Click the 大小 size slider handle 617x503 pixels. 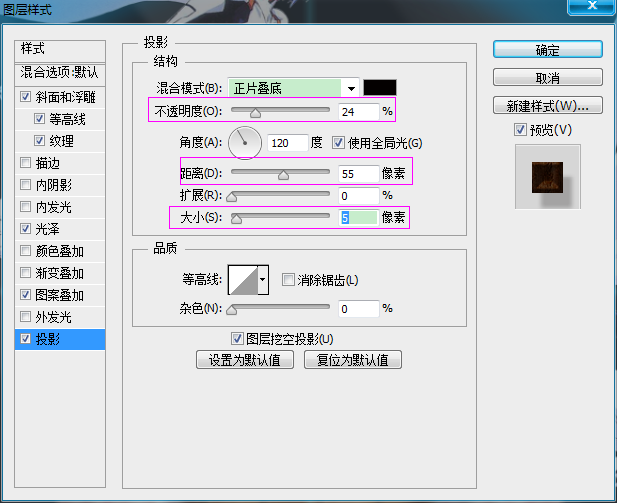point(236,219)
